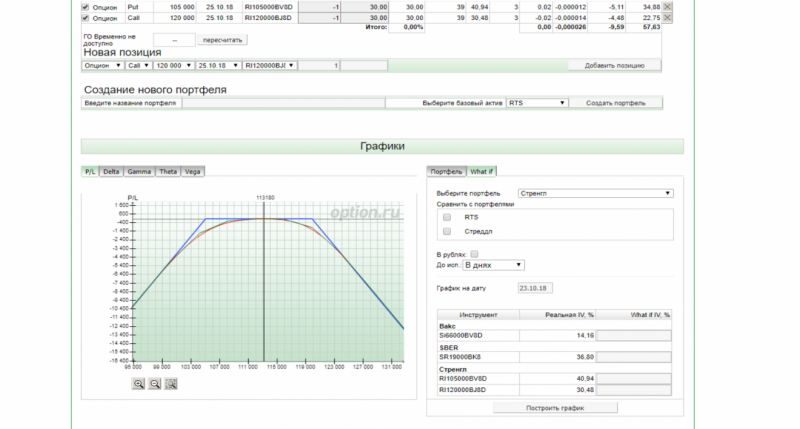Uncheck the Put option row checkbox
Viewport: 800px width, 429px height.
(x=85, y=7)
